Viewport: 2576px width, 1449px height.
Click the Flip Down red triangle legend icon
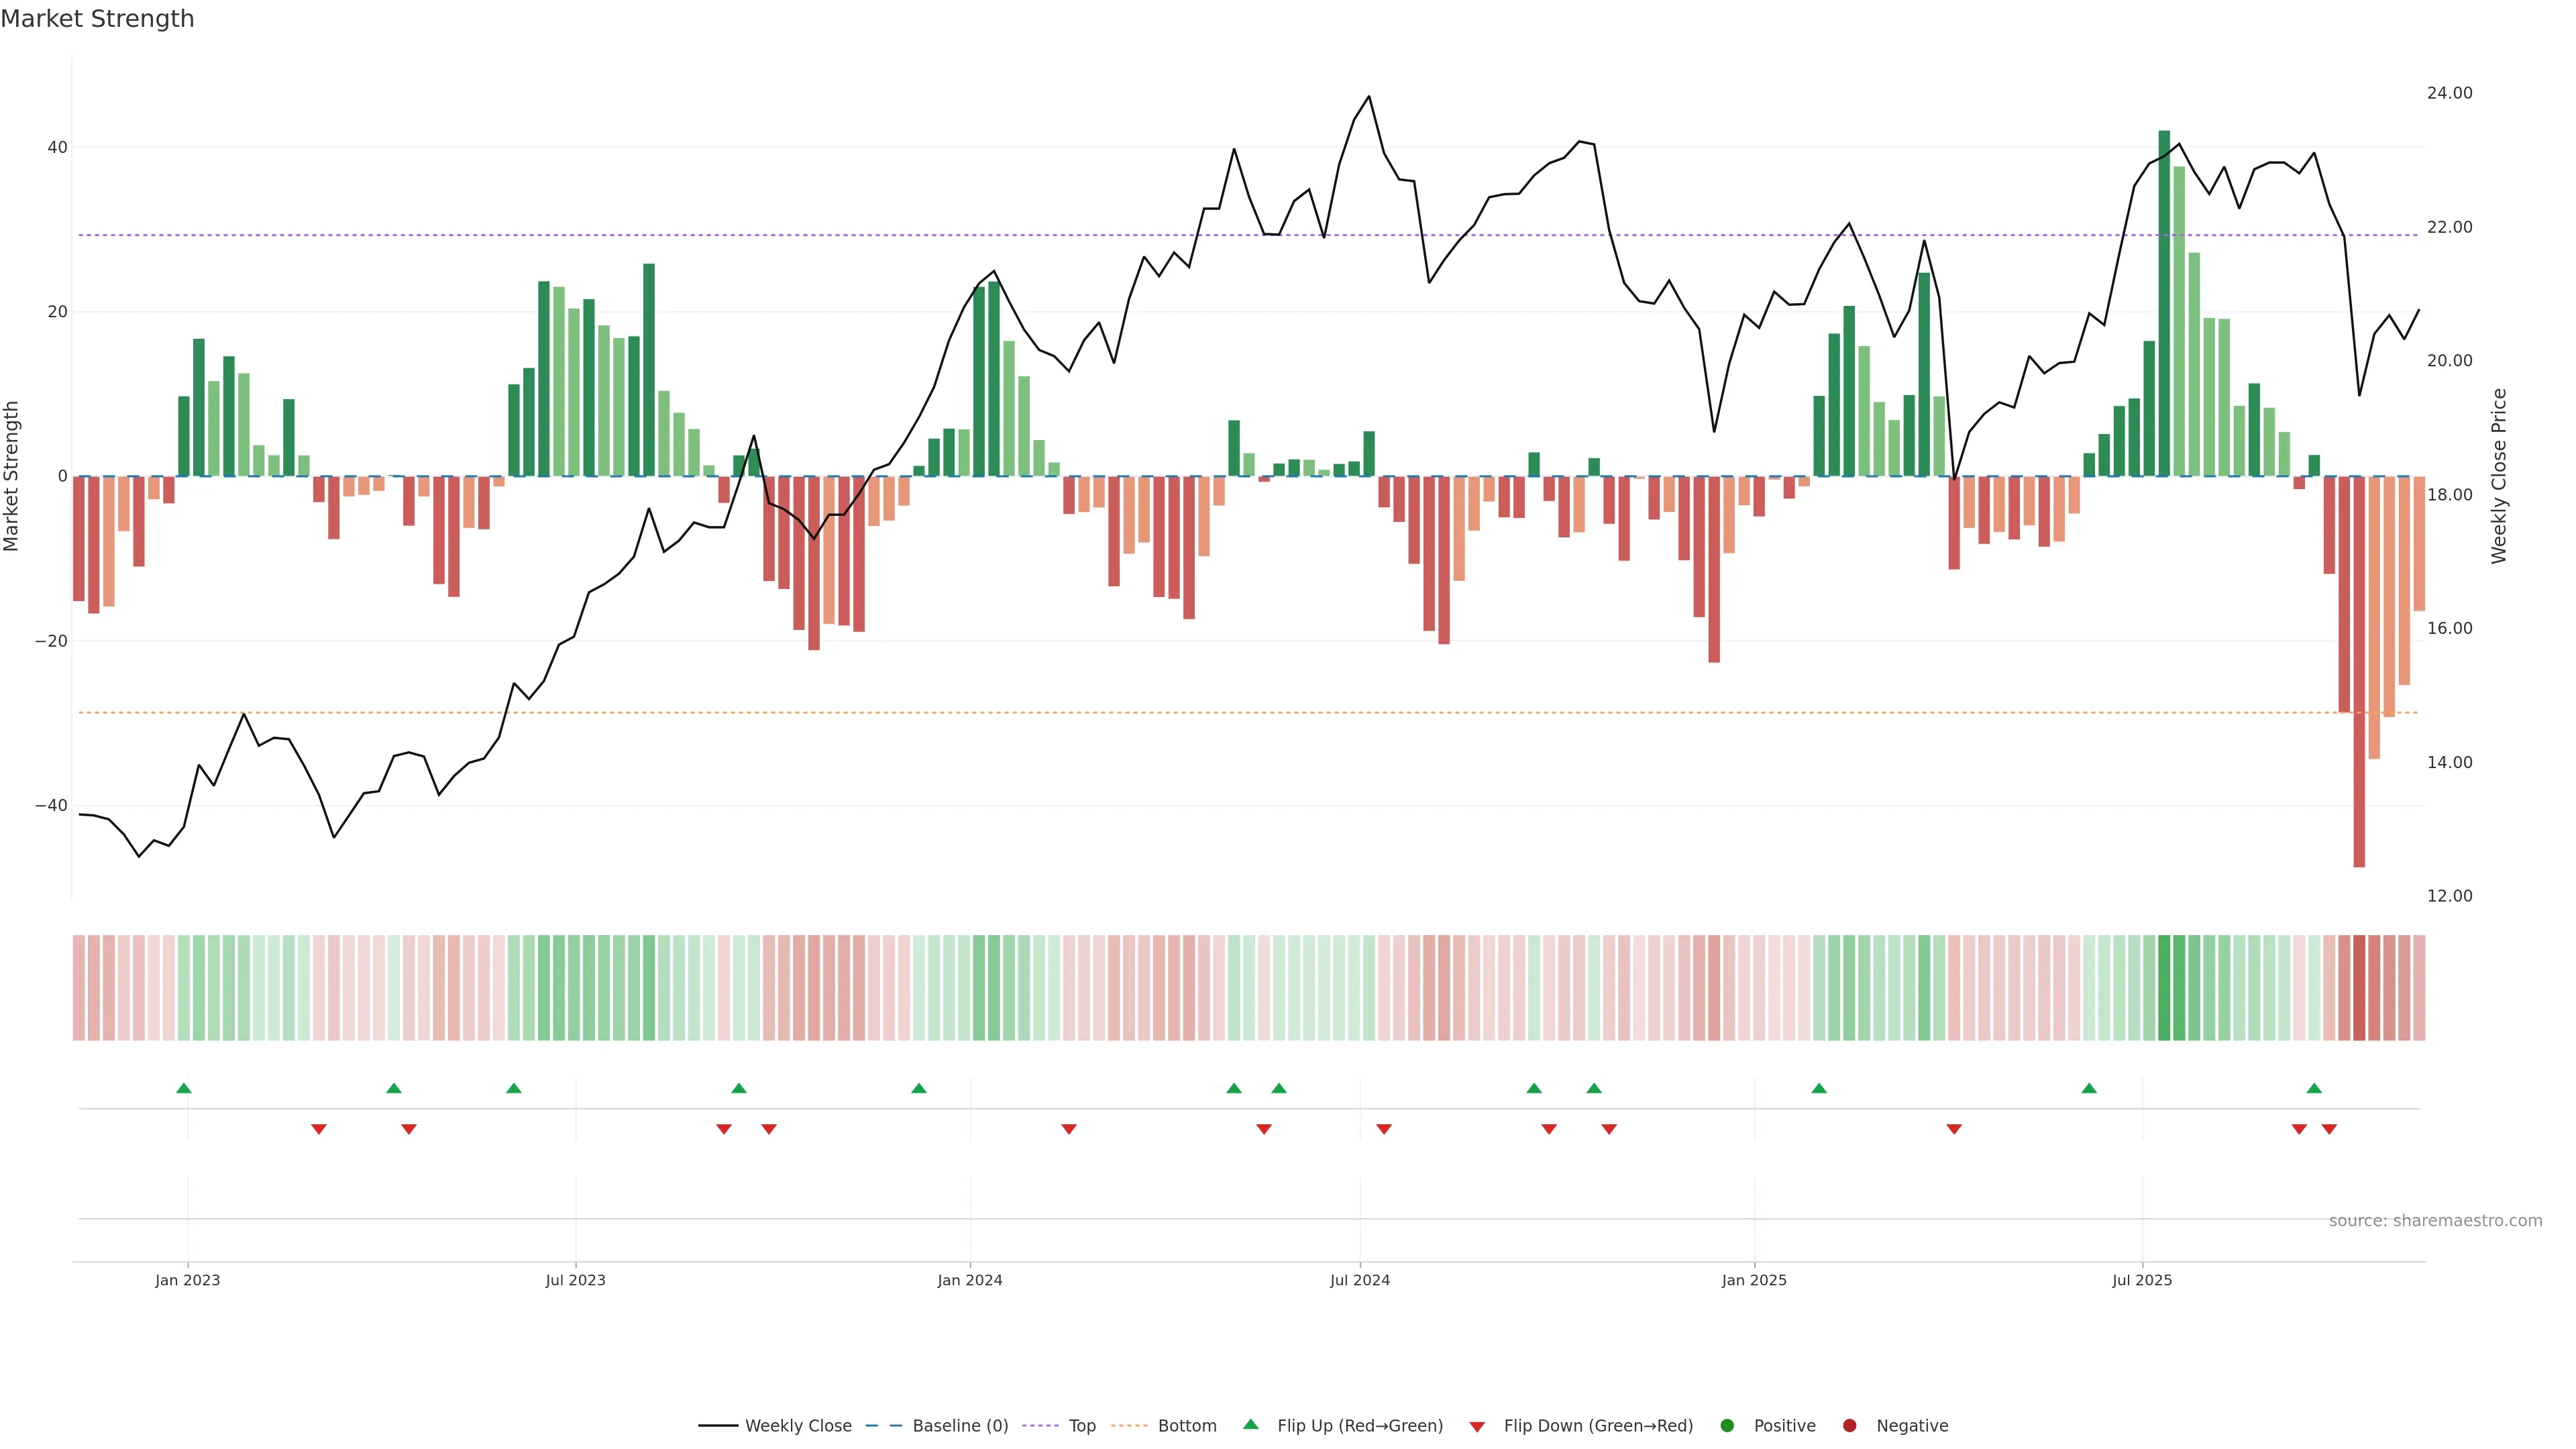click(1476, 1427)
